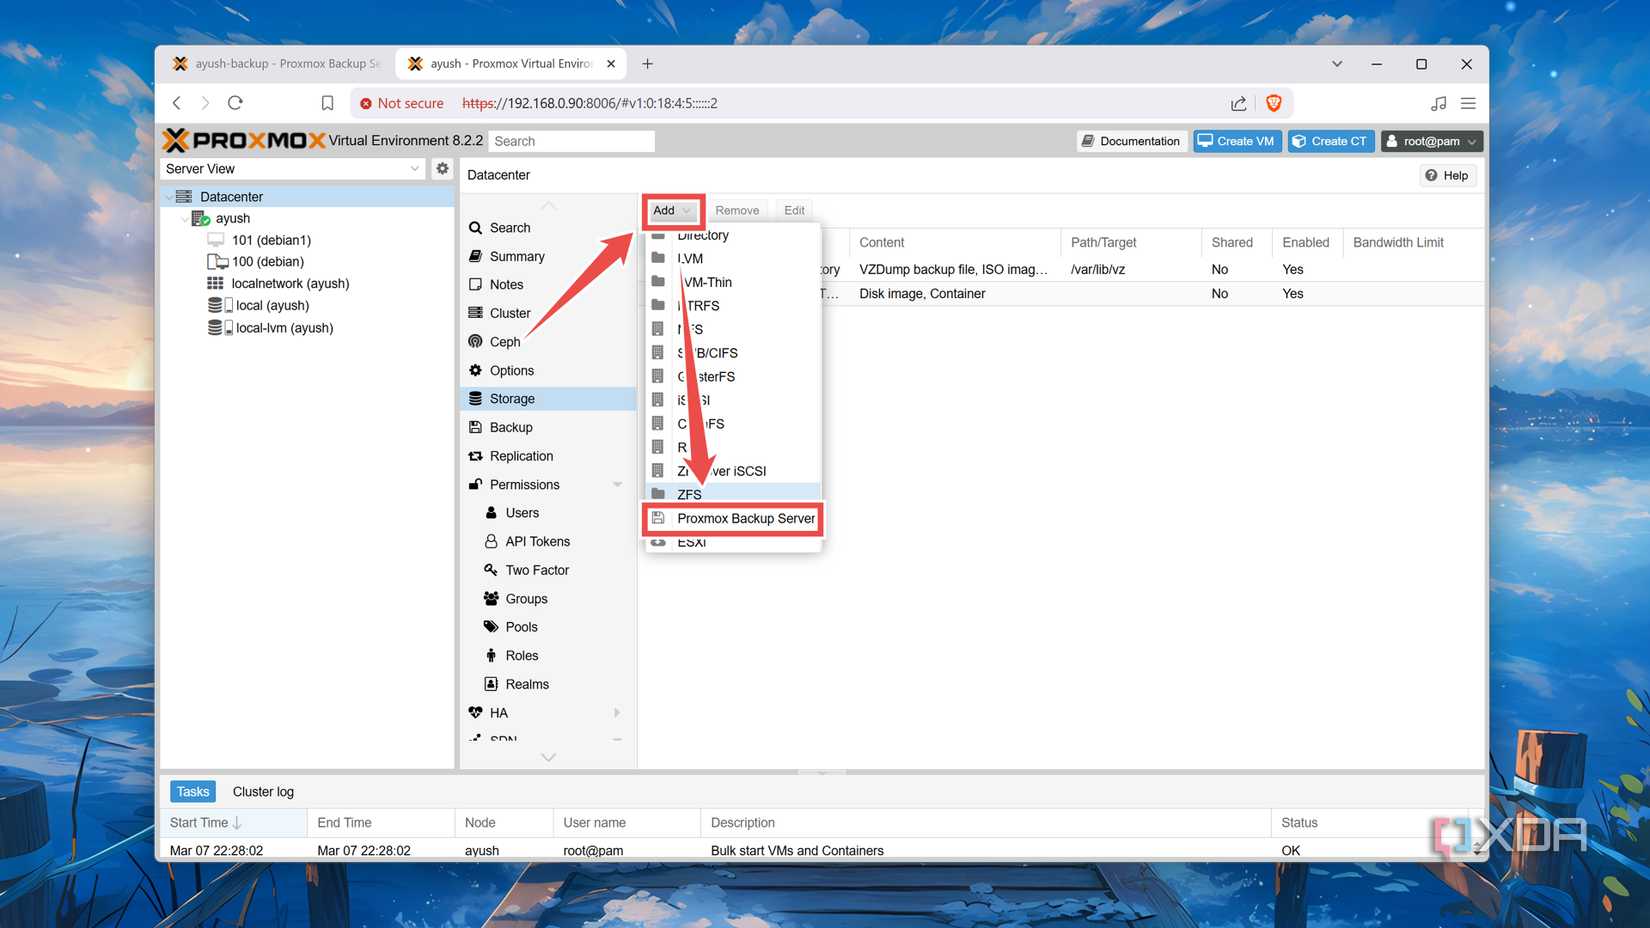
Task: Sort by the Enabled column header
Action: click(x=1307, y=243)
